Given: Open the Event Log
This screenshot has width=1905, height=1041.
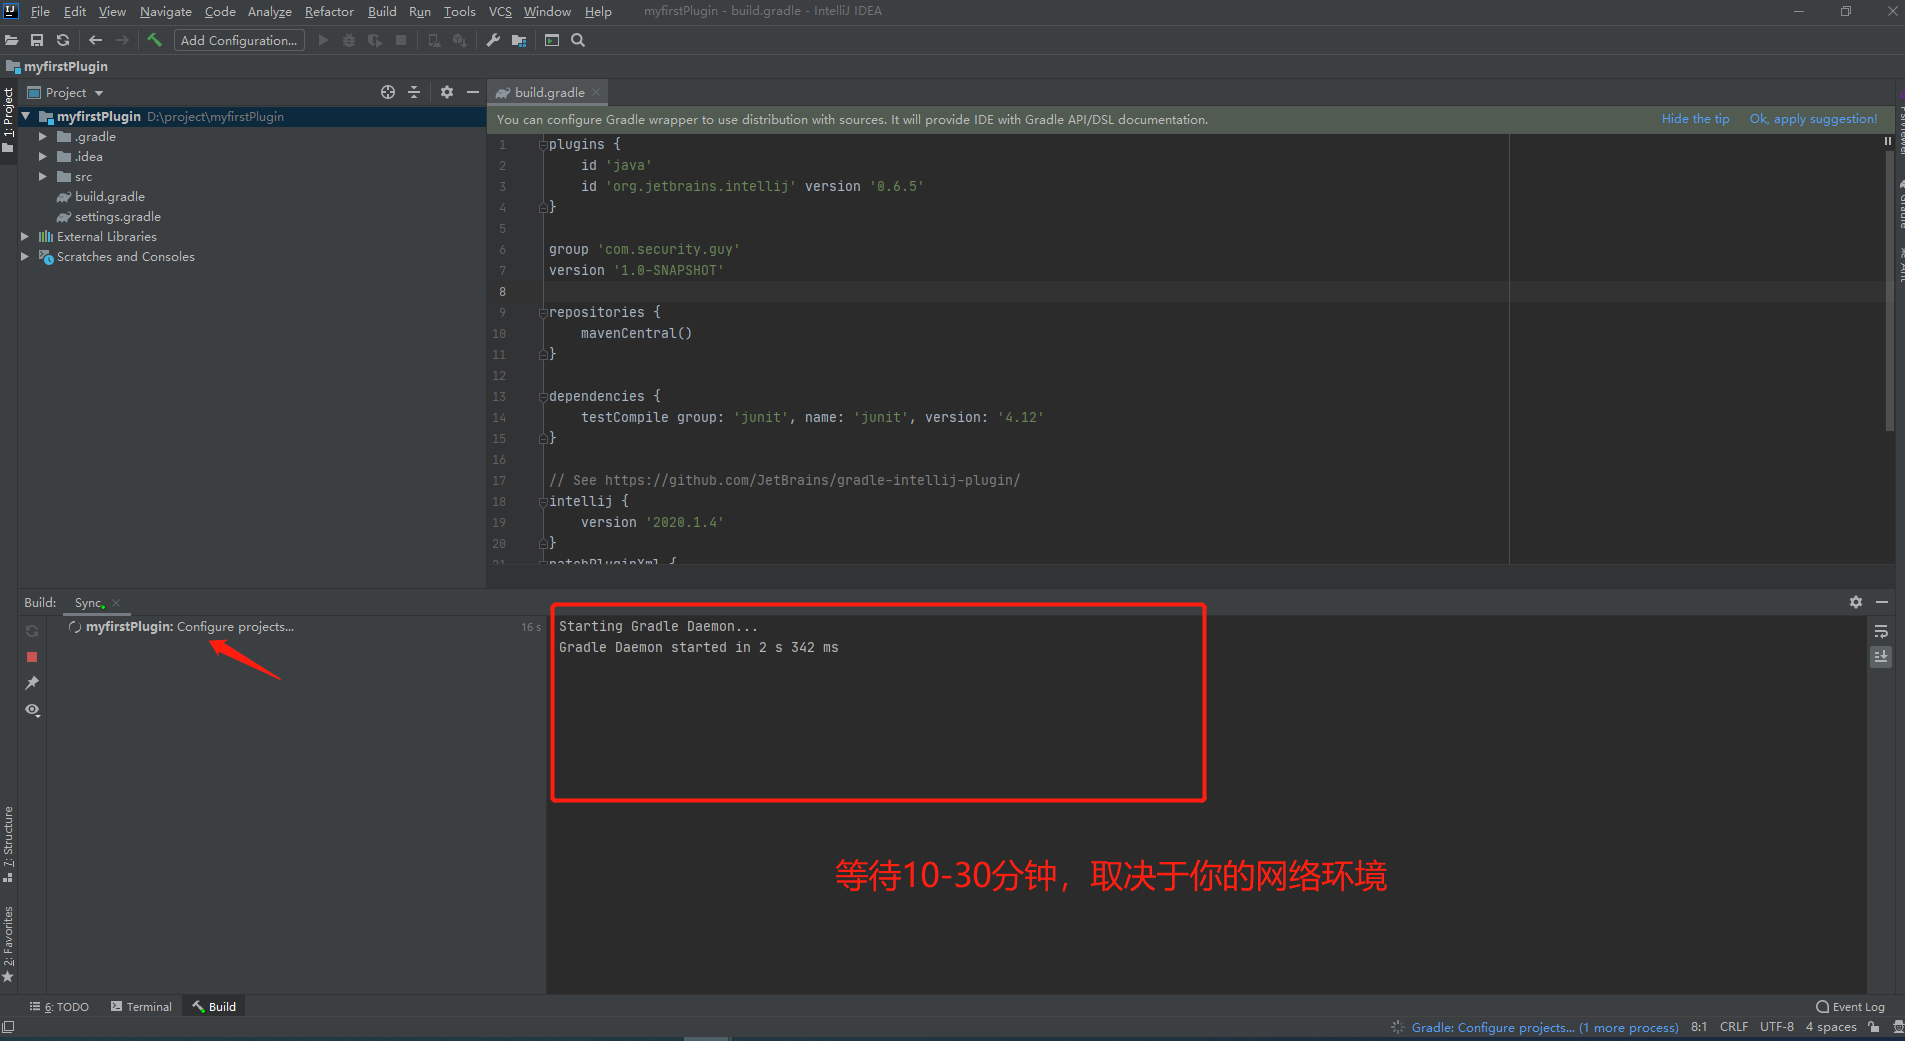Looking at the screenshot, I should [1851, 1007].
